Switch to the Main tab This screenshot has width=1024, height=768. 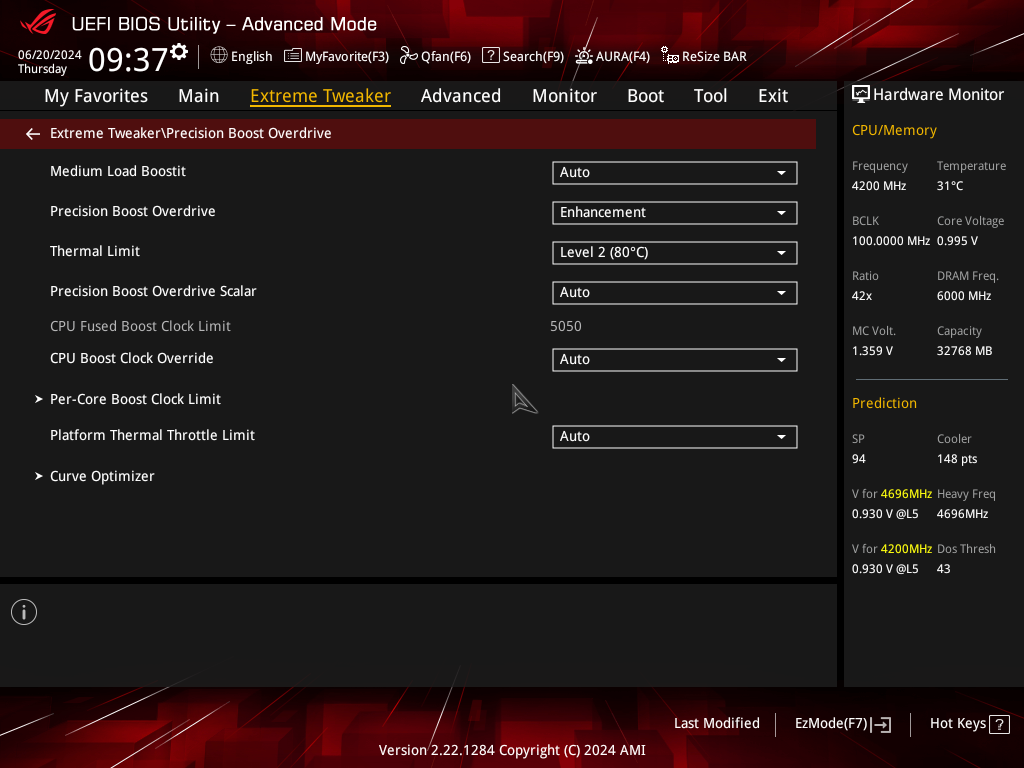pos(199,96)
